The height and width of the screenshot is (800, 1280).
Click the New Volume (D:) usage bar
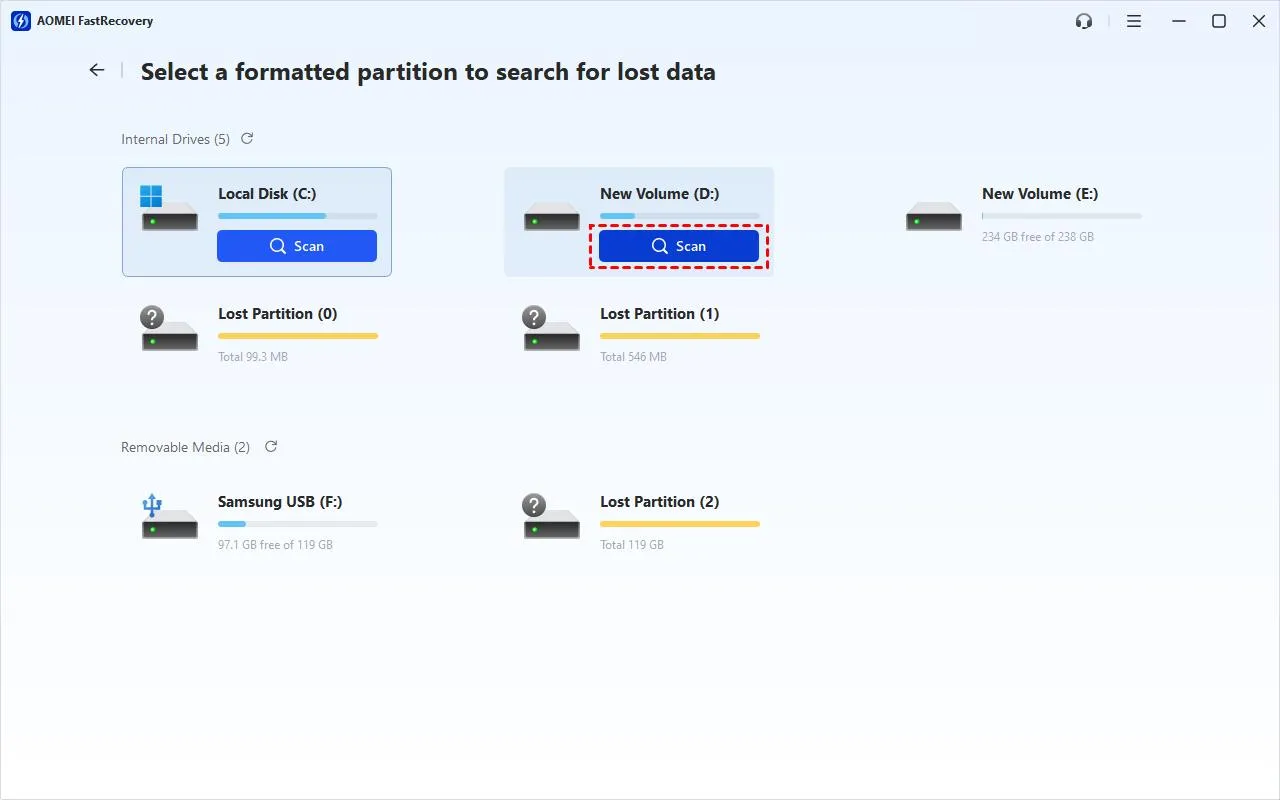(x=680, y=216)
